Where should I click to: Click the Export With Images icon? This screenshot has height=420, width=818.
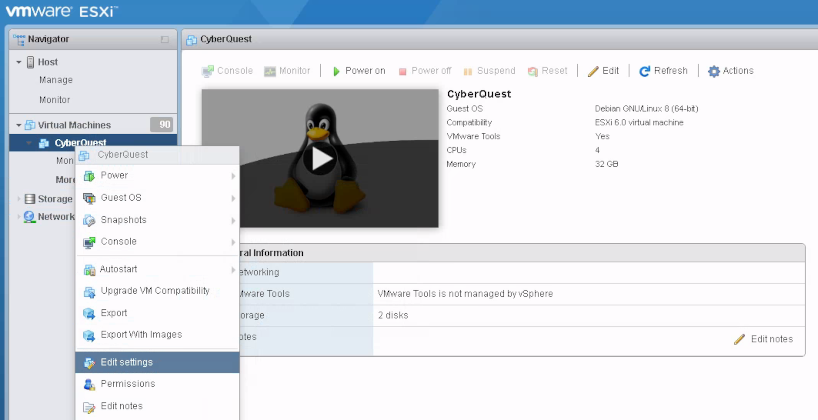[90, 335]
